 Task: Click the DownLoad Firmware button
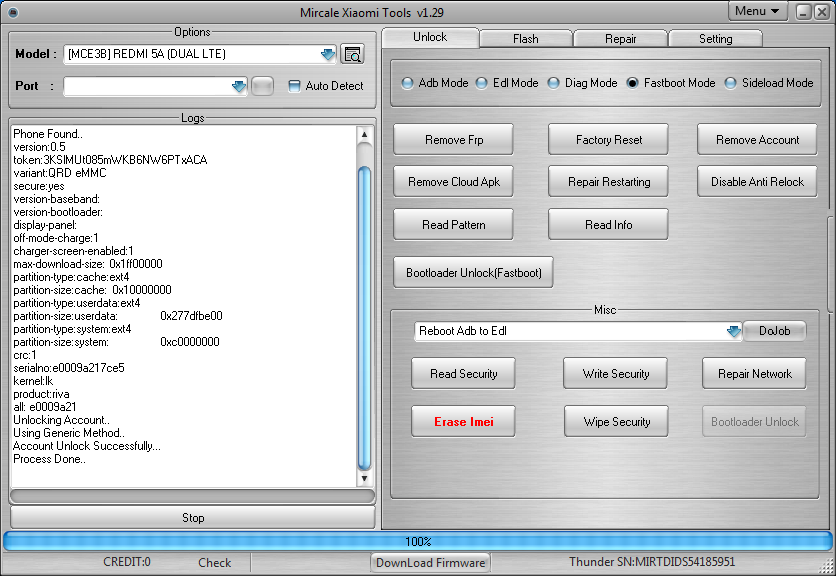point(430,563)
